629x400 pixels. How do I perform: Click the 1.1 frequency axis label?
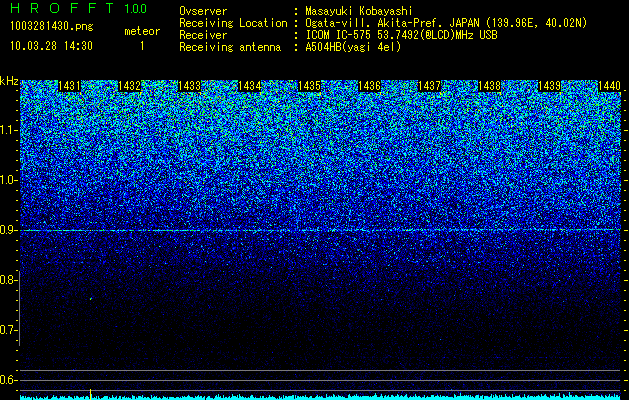tap(8, 130)
